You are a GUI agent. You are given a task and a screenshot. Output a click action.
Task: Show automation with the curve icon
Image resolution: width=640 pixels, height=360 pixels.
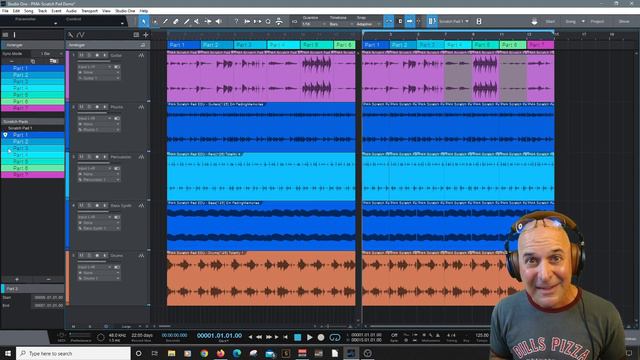(80, 35)
